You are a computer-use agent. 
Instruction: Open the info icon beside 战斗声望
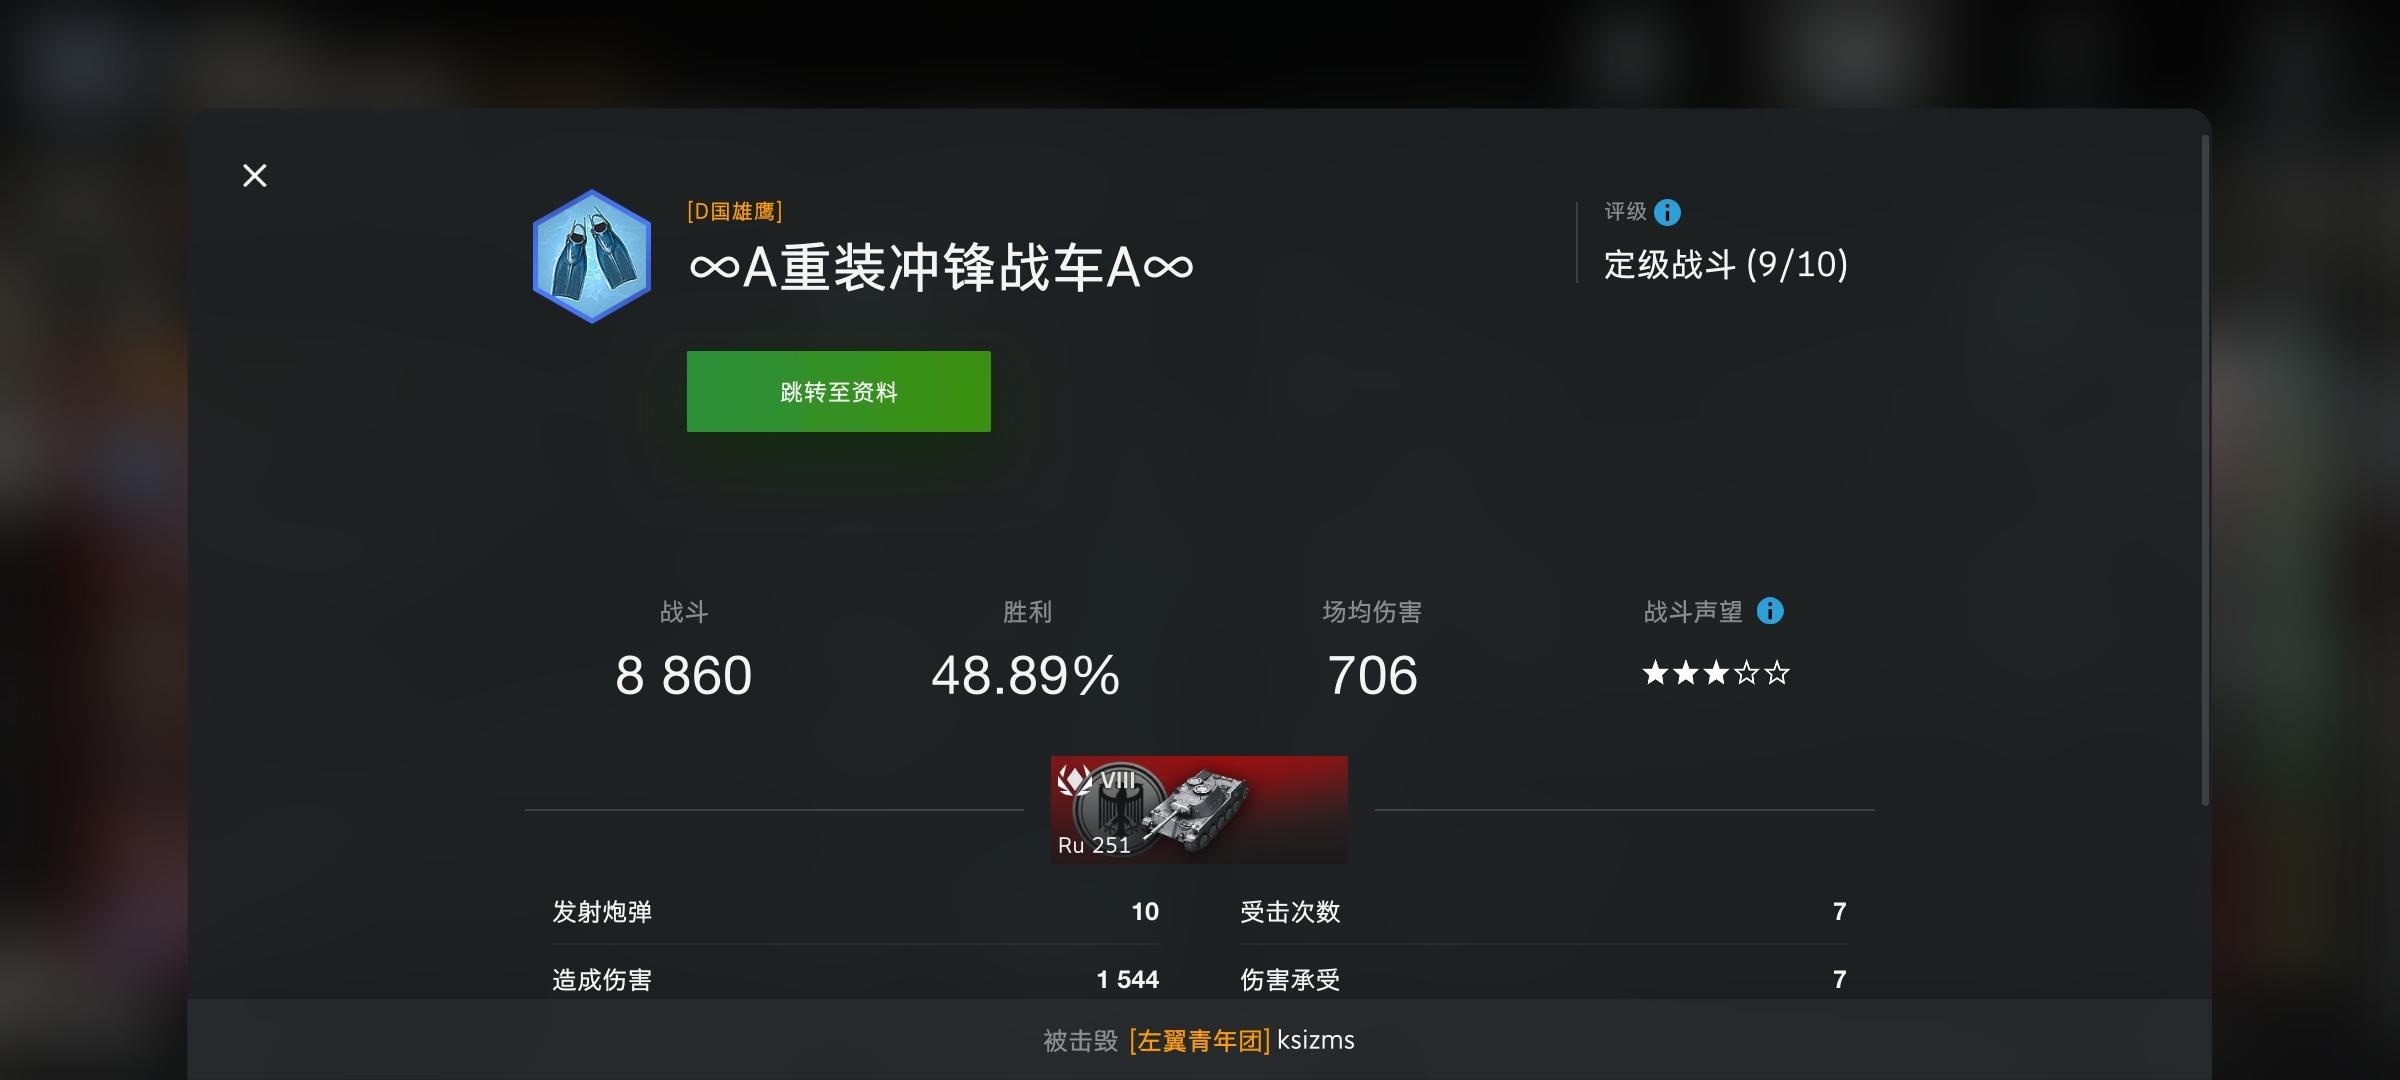(x=1770, y=611)
